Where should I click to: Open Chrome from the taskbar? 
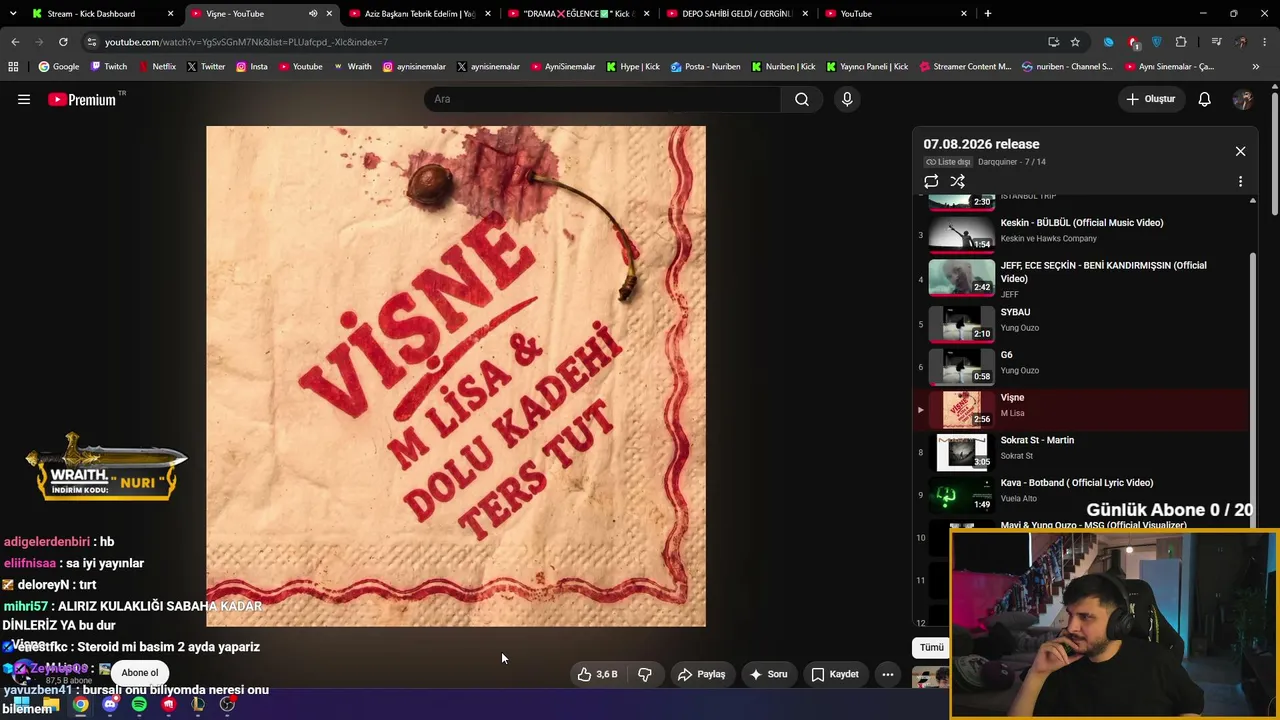click(80, 704)
